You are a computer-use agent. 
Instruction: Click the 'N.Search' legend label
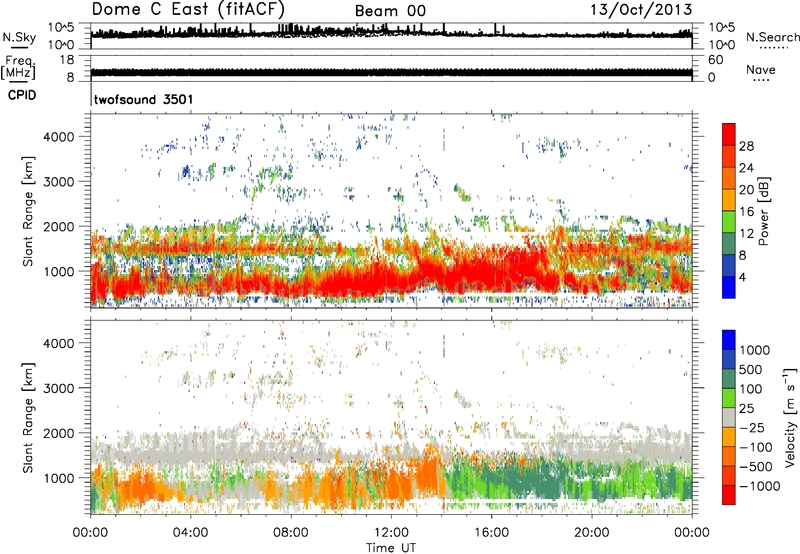click(772, 37)
